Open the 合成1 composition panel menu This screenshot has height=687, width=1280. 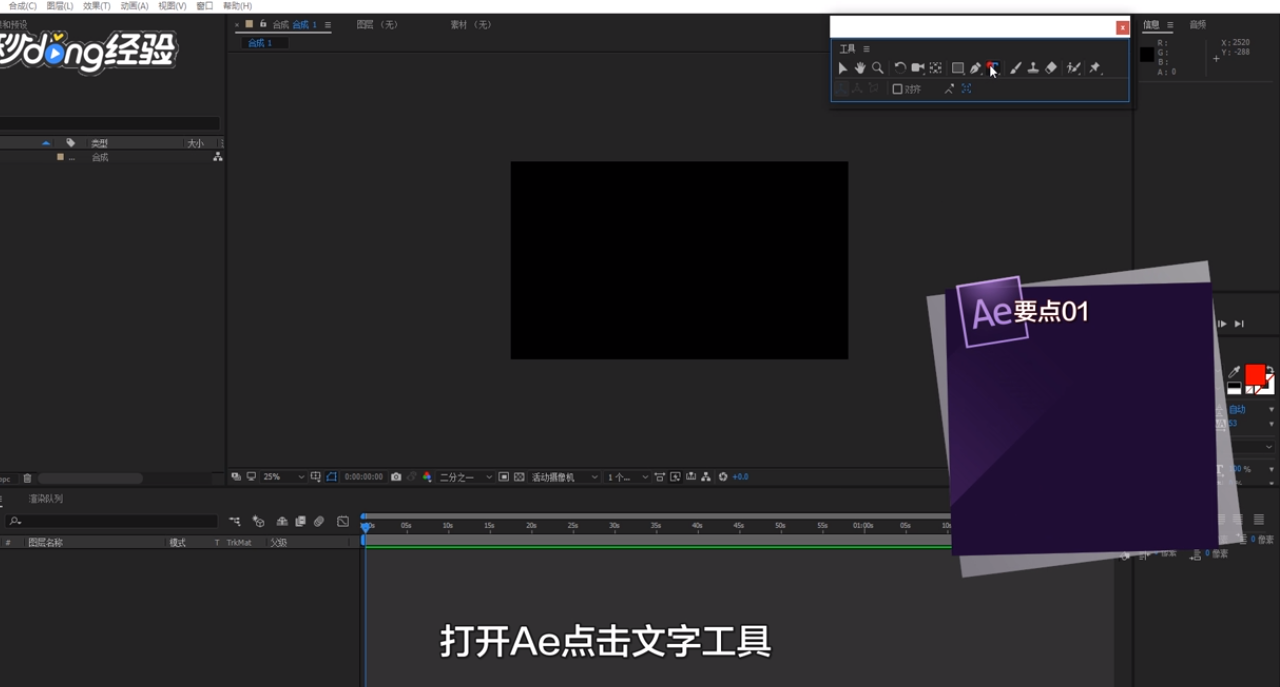327,25
